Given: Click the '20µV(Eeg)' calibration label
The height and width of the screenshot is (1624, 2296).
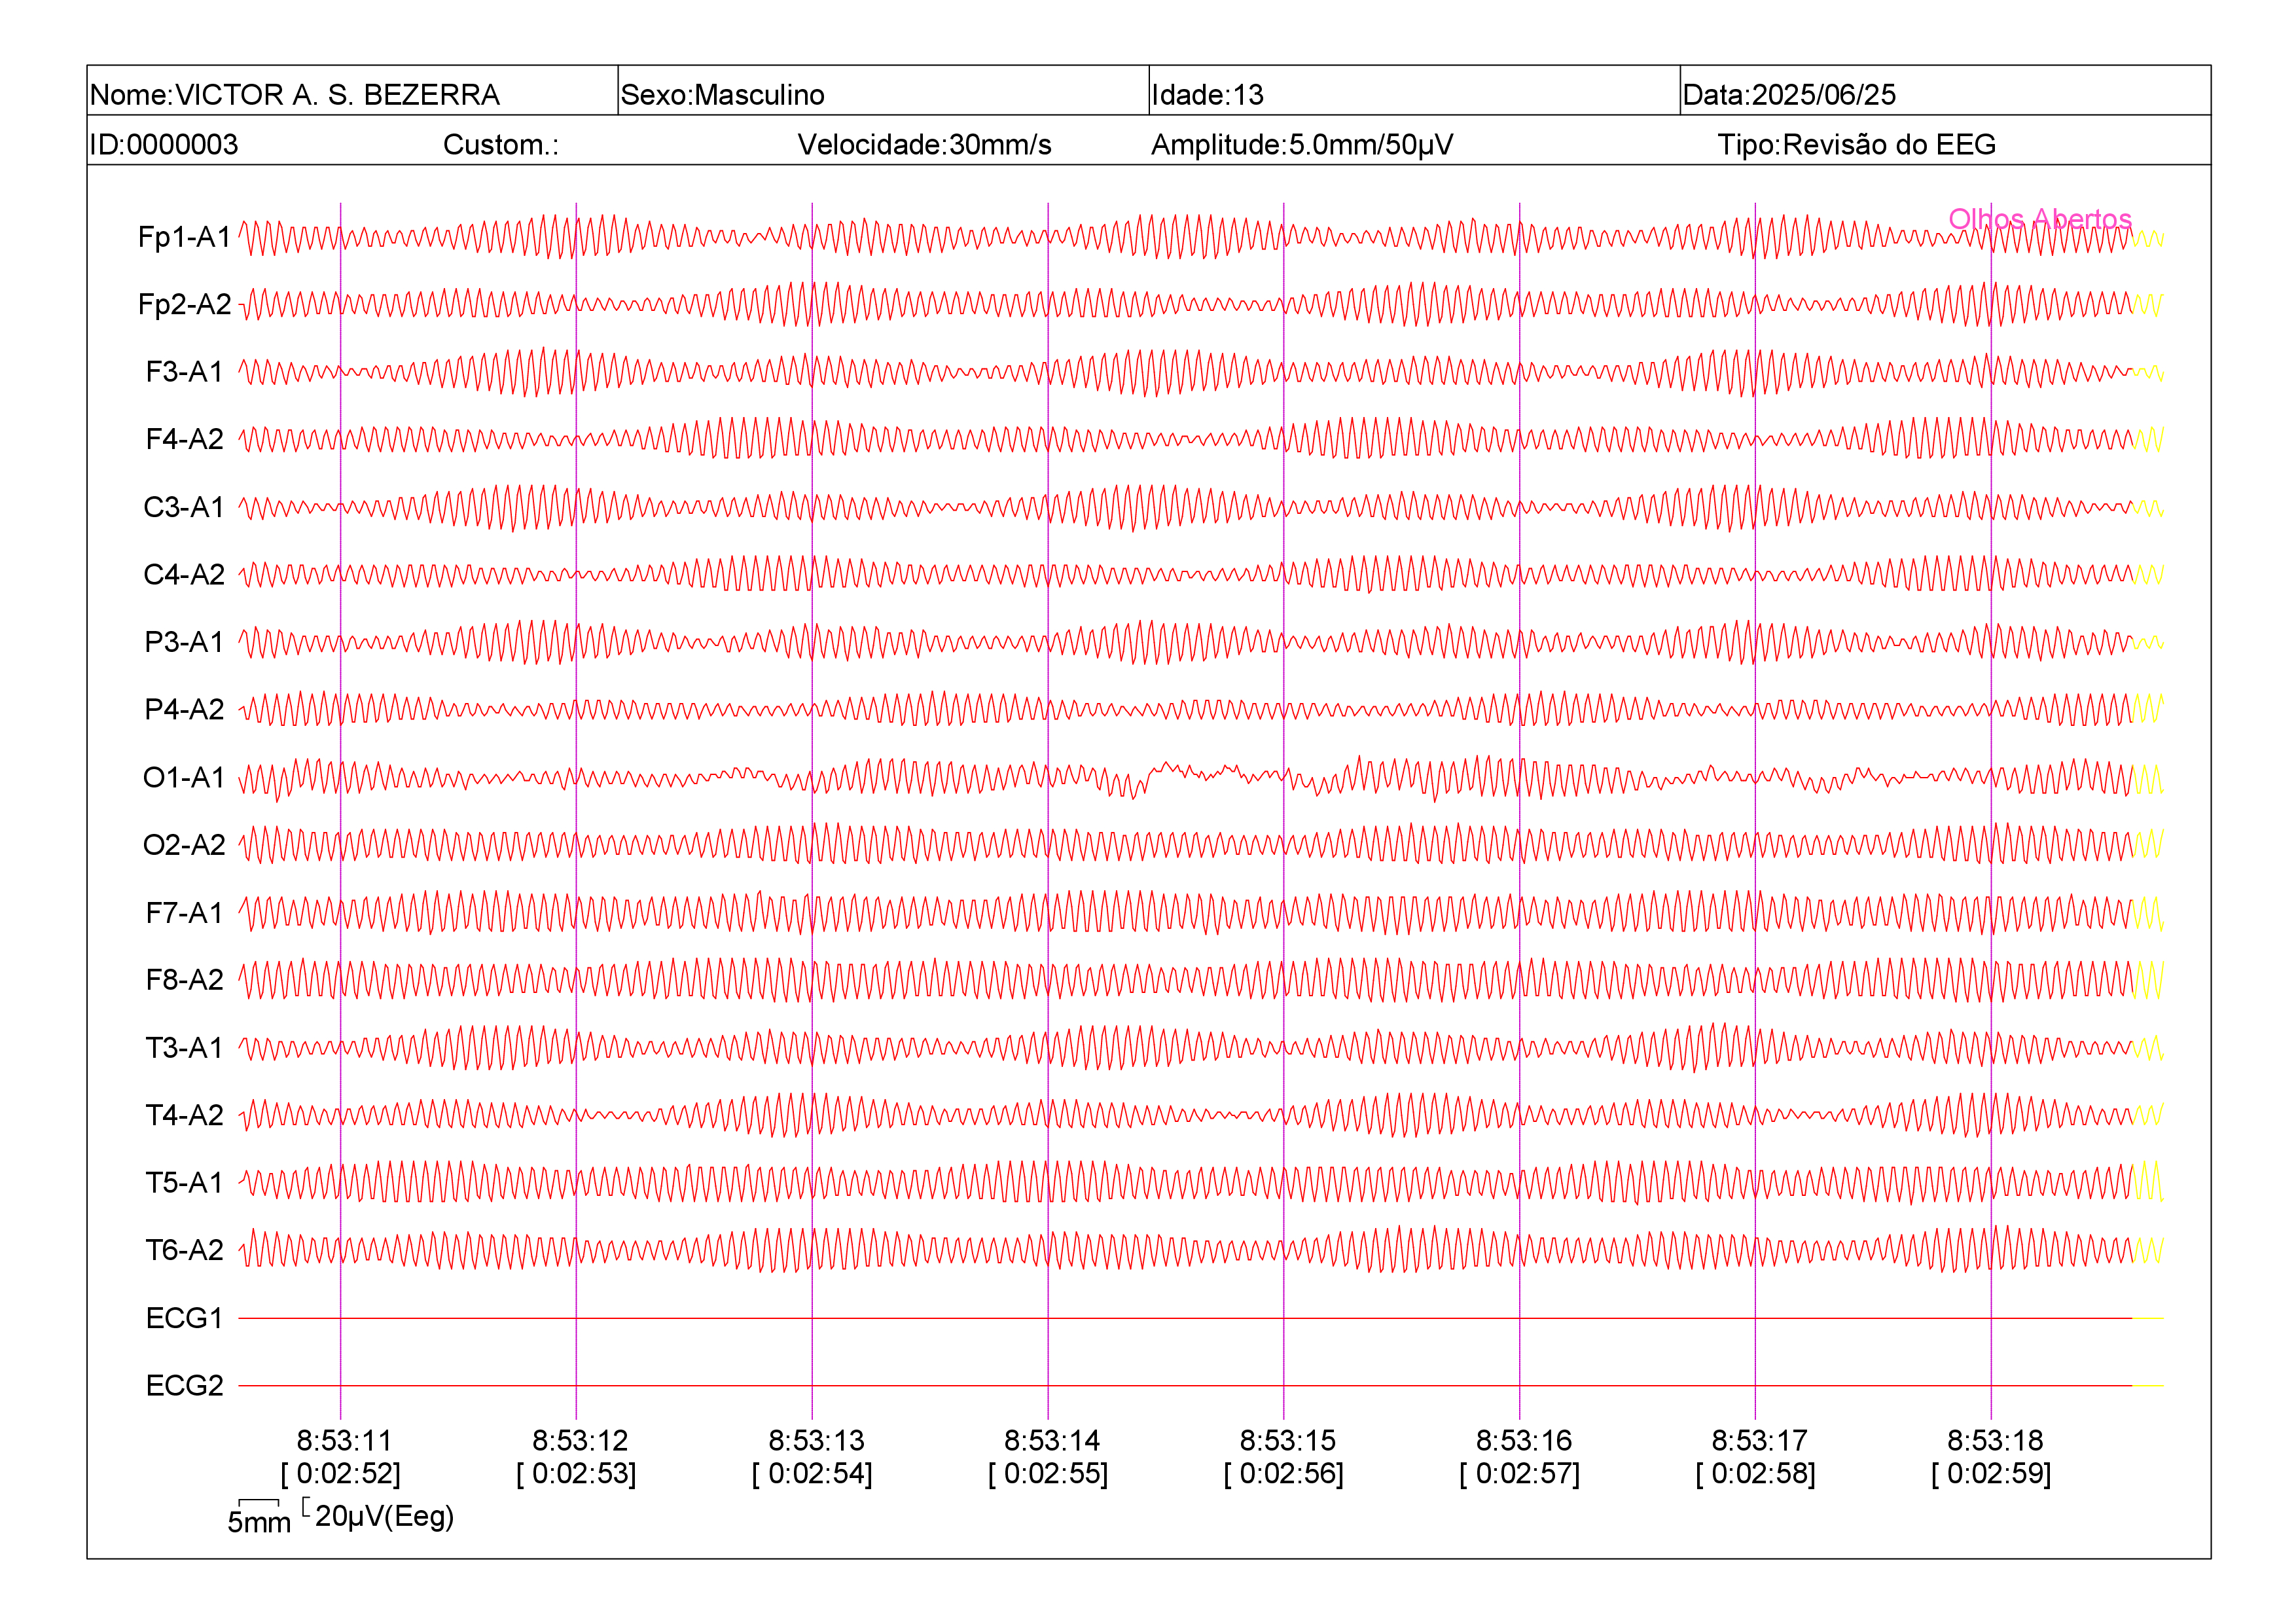Looking at the screenshot, I should (x=384, y=1516).
